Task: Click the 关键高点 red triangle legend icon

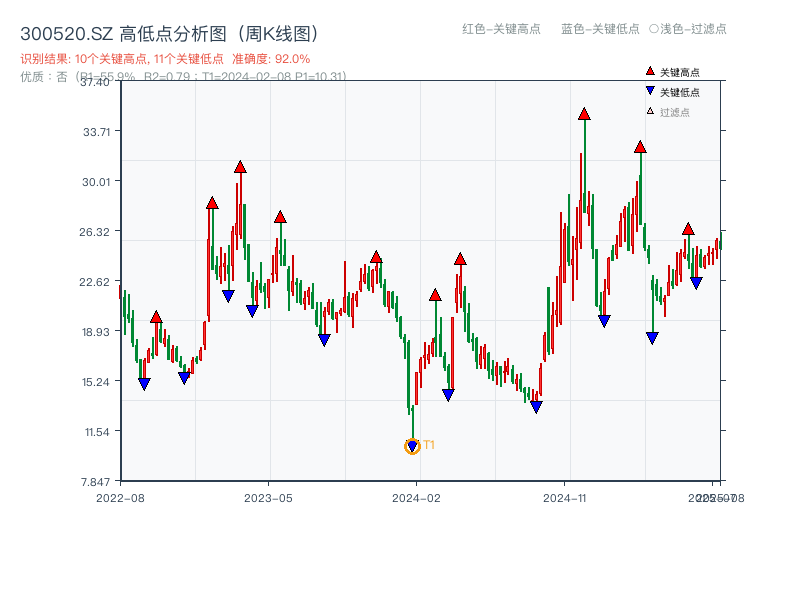Action: click(648, 71)
